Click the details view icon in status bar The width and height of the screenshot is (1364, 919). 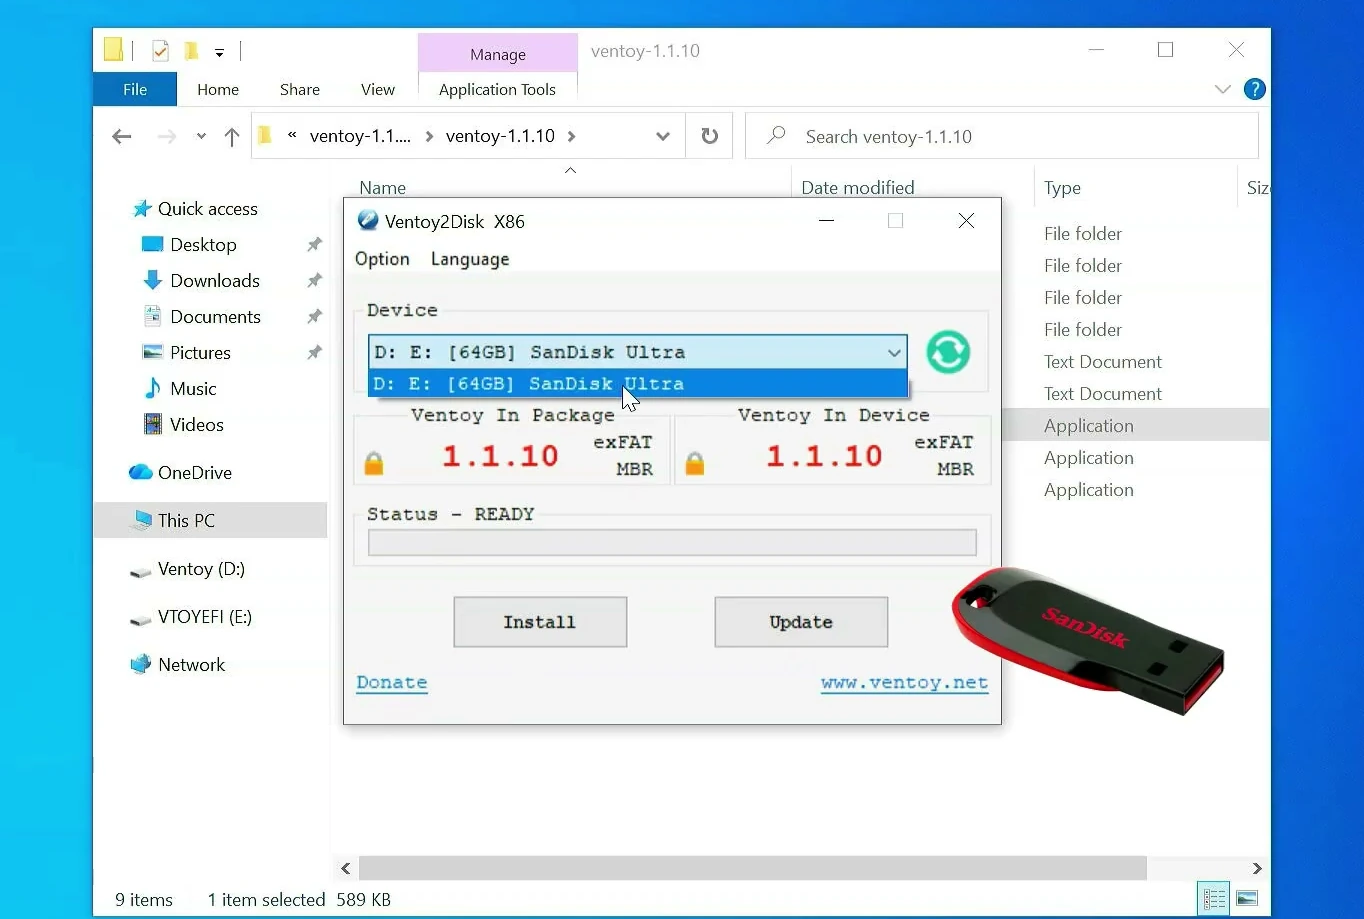(x=1213, y=899)
